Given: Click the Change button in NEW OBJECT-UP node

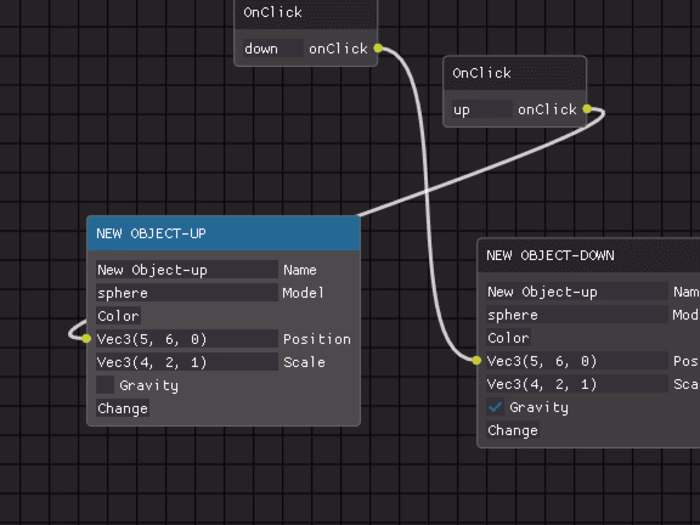Looking at the screenshot, I should [x=123, y=408].
